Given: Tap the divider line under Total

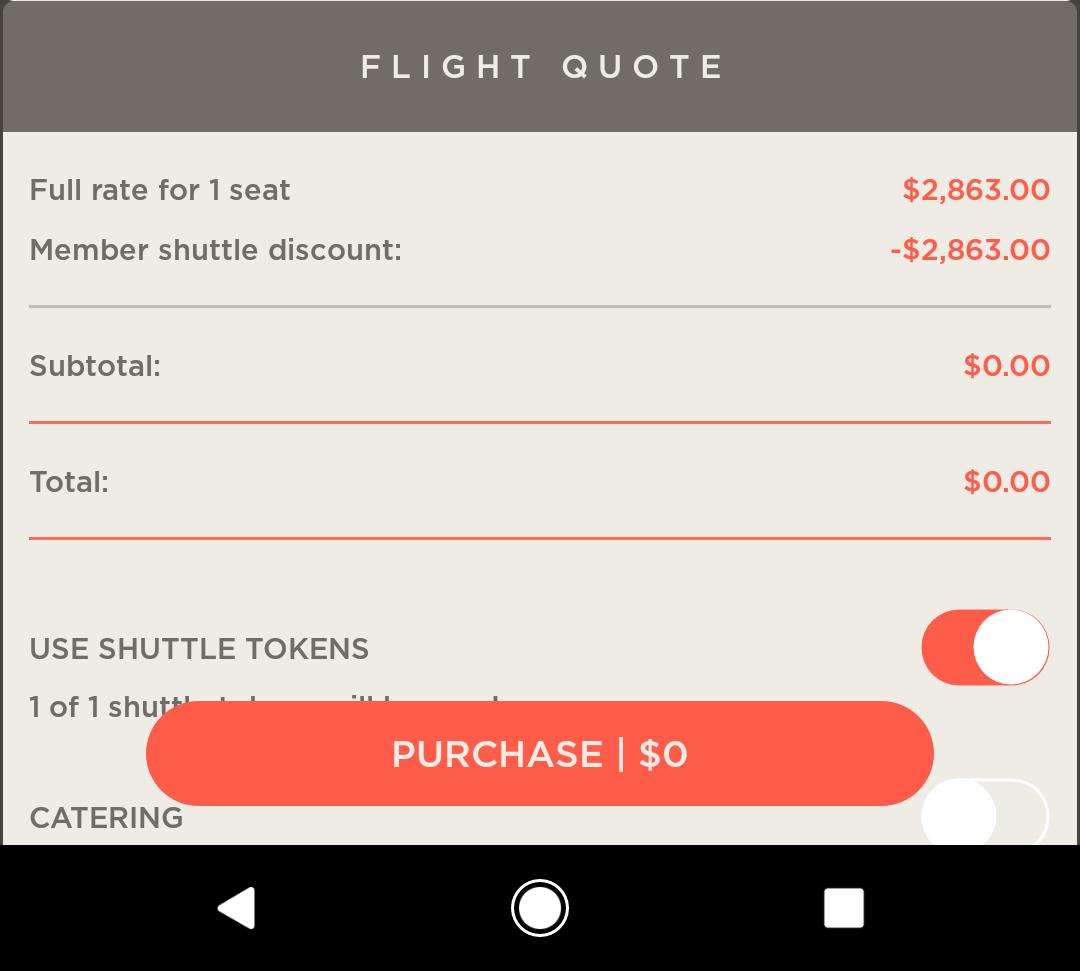Looking at the screenshot, I should [x=540, y=539].
